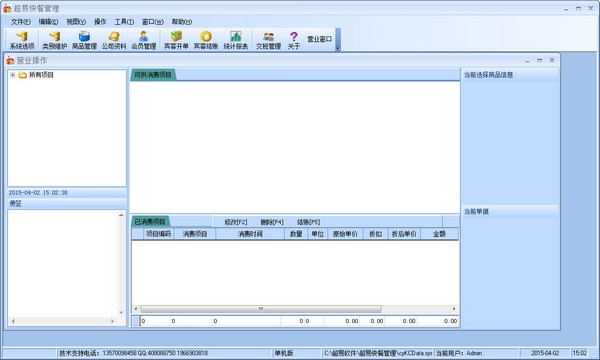Click the 关于 (About) question mark icon
This screenshot has height=360, width=600.
[293, 40]
